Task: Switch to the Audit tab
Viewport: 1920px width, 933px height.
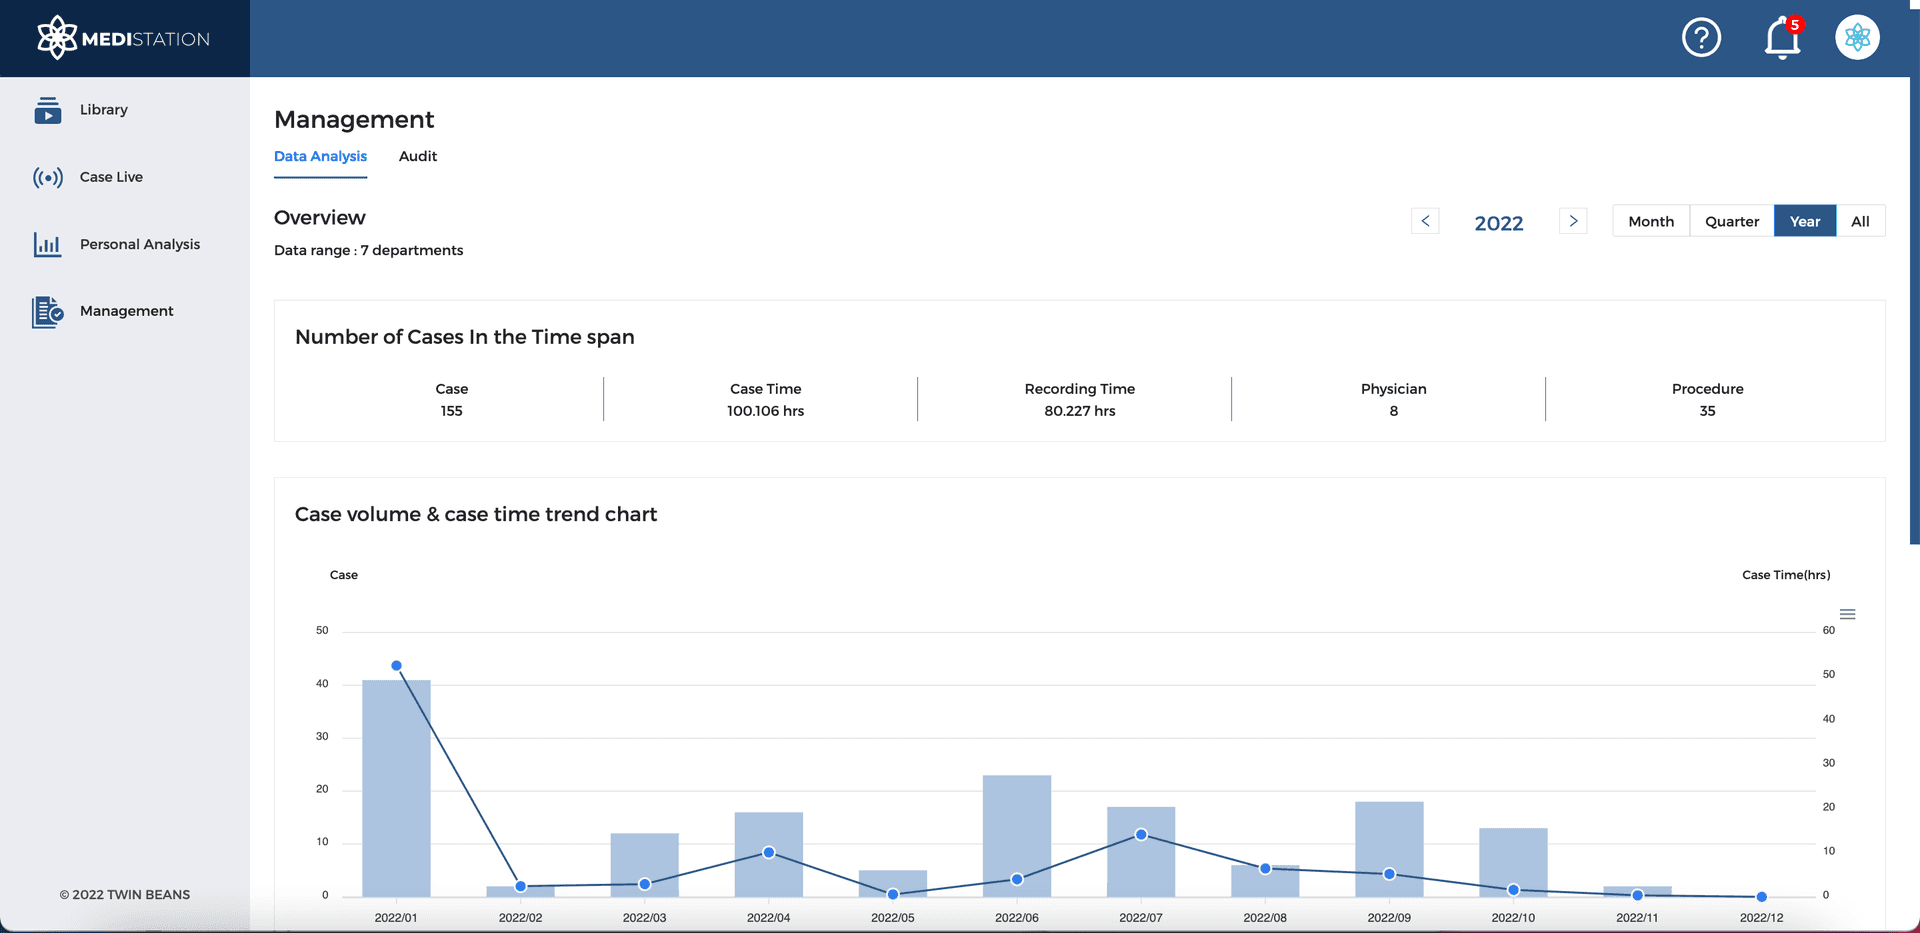Action: tap(417, 156)
